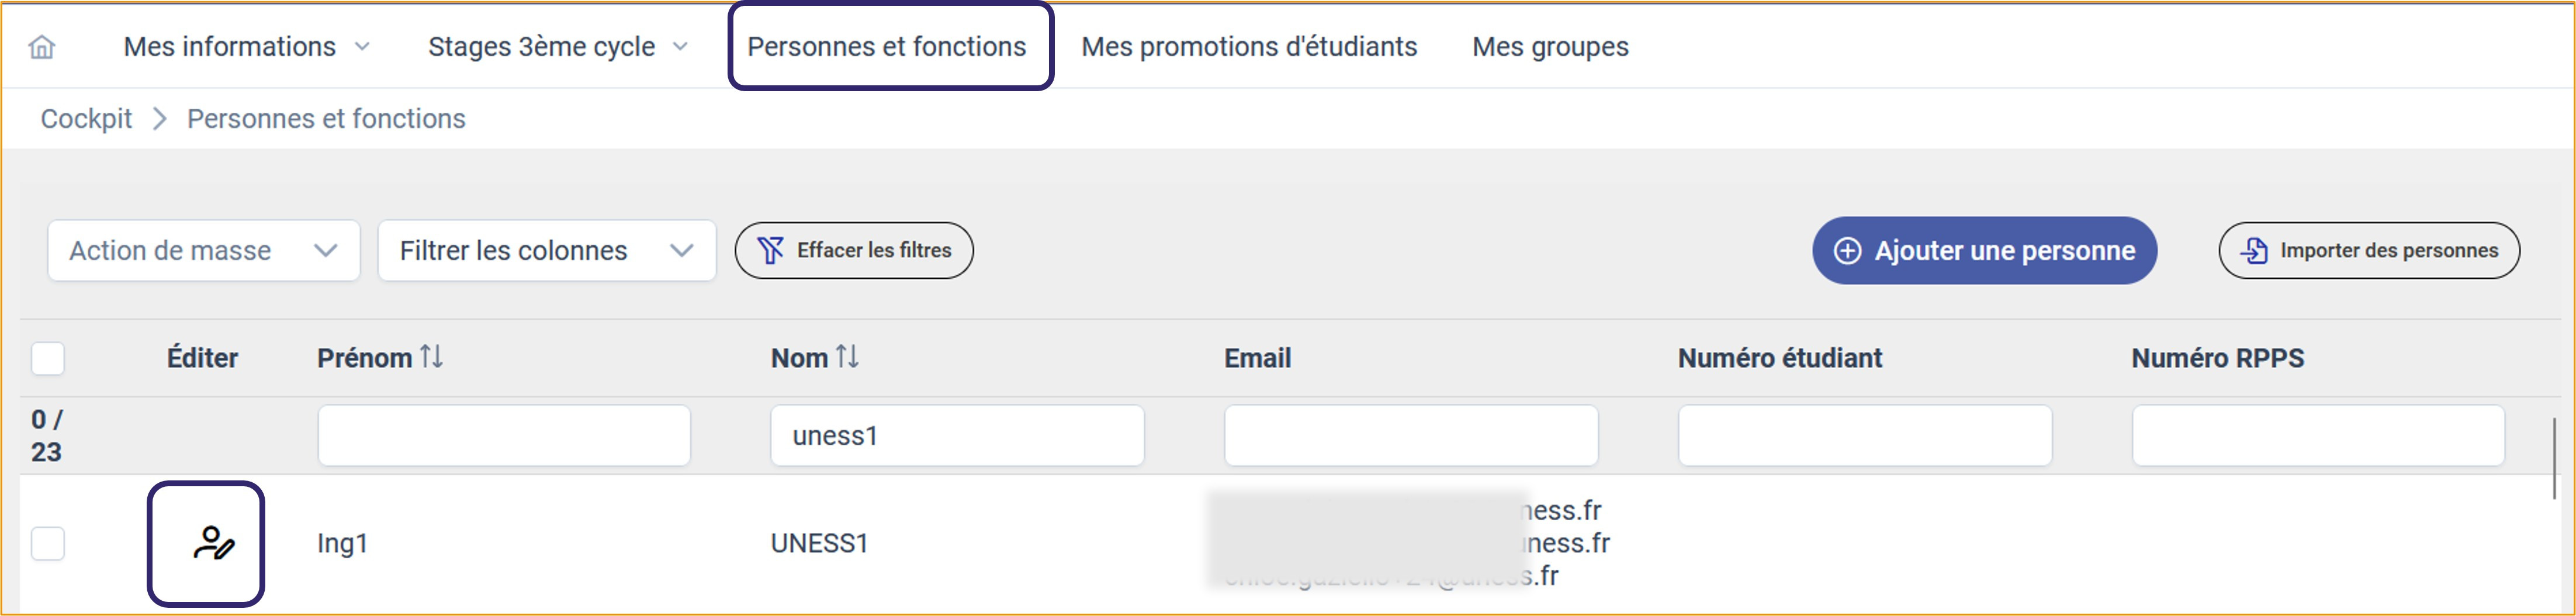Image resolution: width=2576 pixels, height=616 pixels.
Task: Select the Personnes et fonctions tab
Action: pos(886,47)
